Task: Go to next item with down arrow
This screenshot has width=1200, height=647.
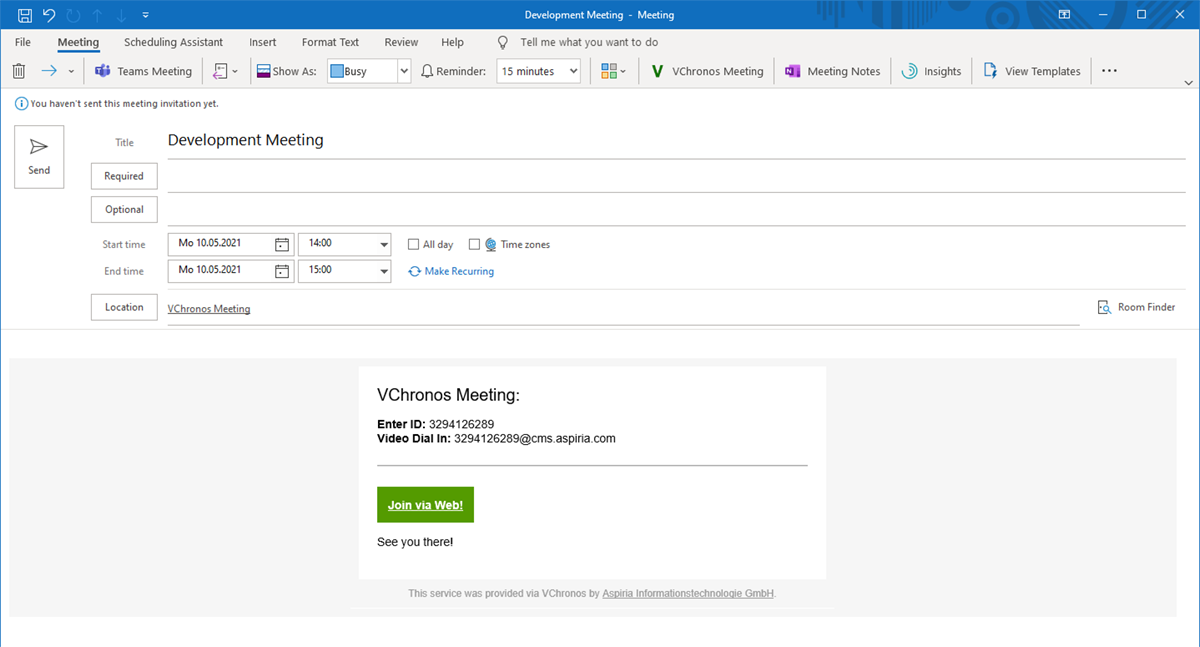Action: [122, 15]
